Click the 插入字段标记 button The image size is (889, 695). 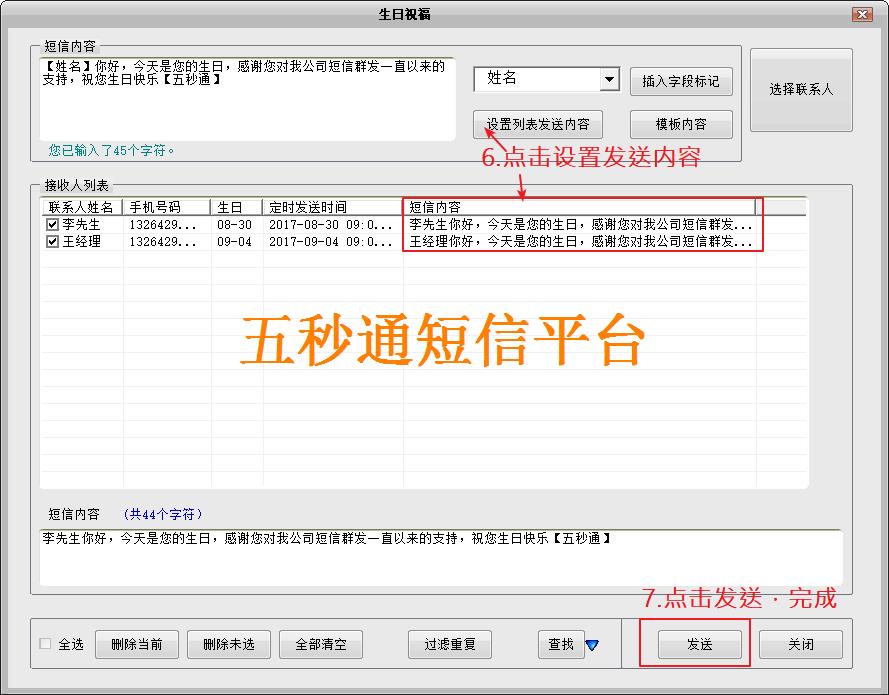(x=681, y=81)
